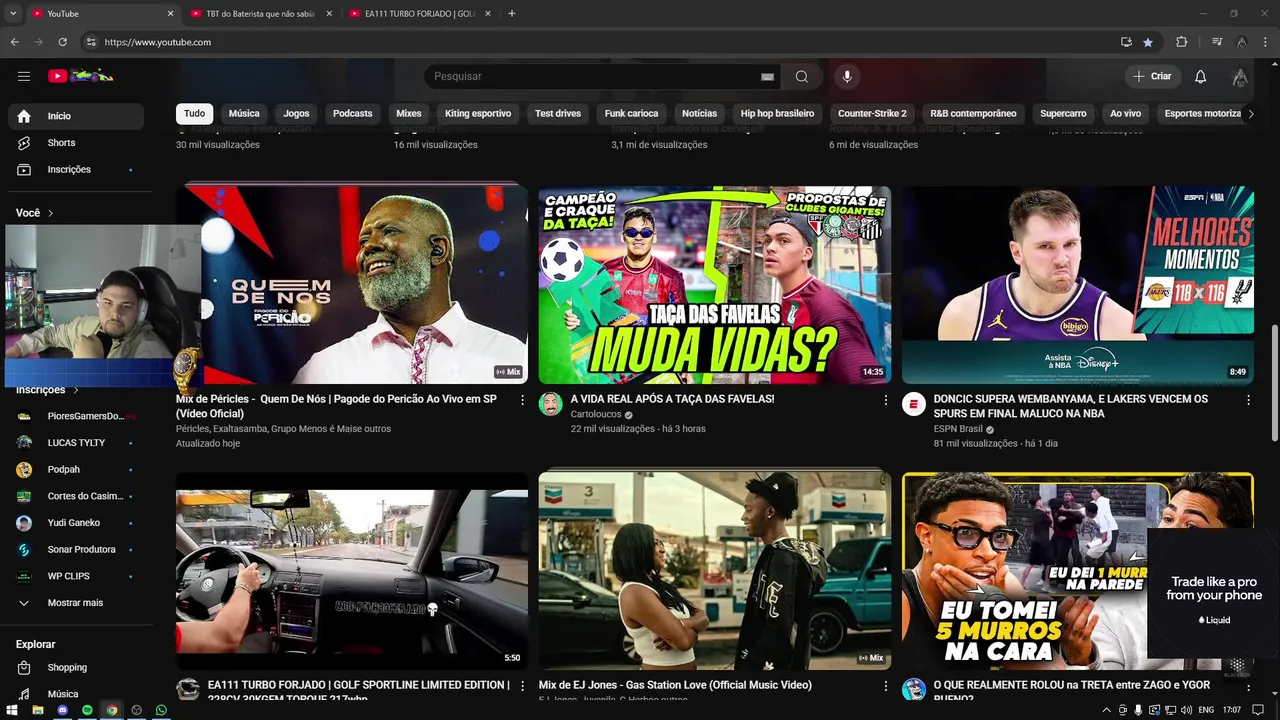Open Sonar Produtora channel in sidebar
The width and height of the screenshot is (1280, 720).
[76, 550]
